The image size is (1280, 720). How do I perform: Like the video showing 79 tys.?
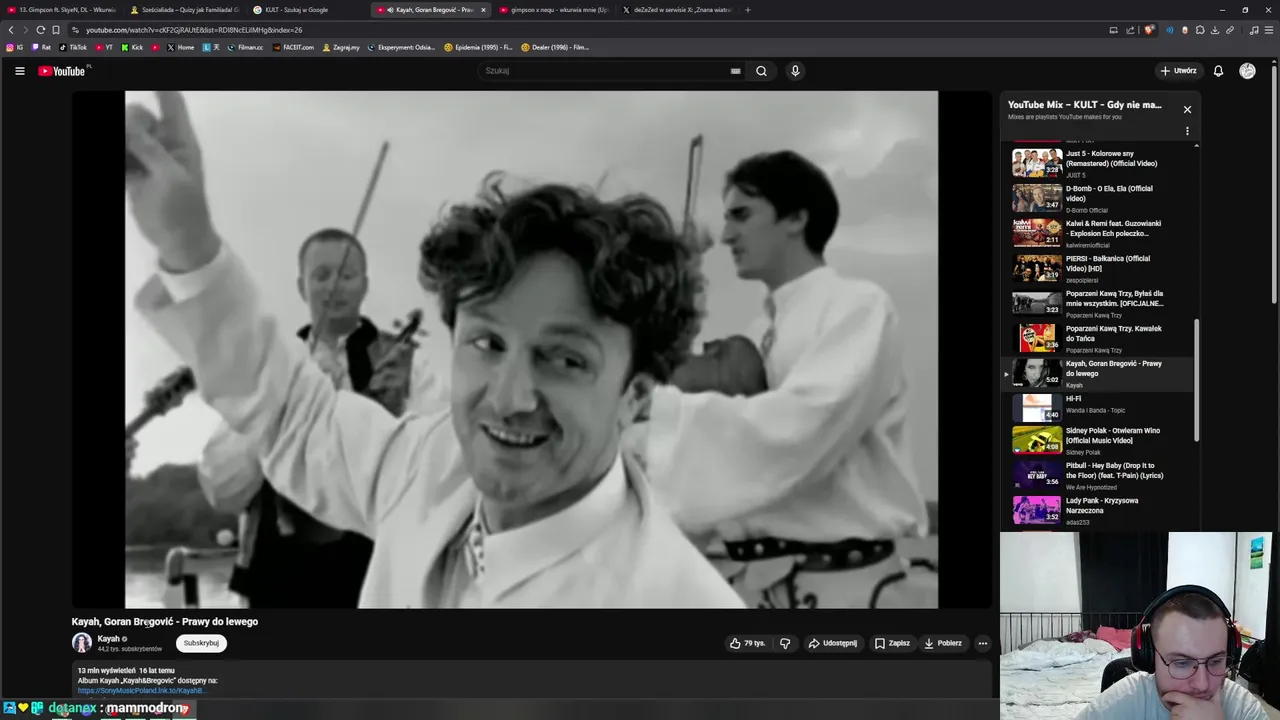click(x=747, y=643)
